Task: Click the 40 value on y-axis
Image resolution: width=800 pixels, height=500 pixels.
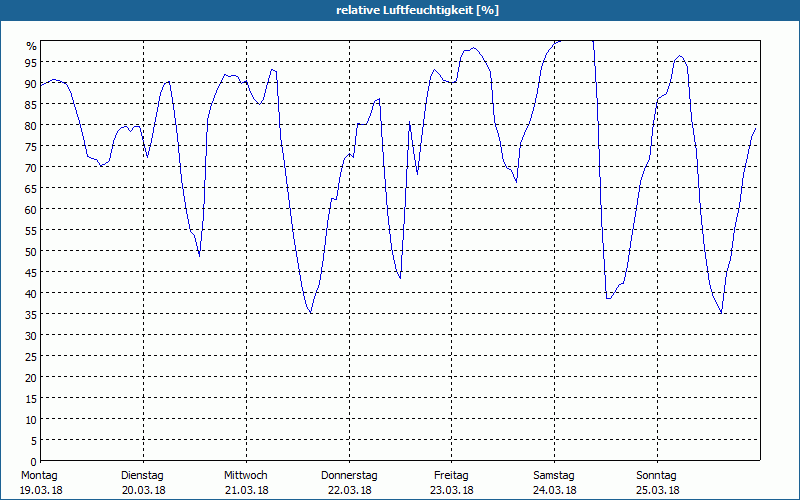Action: tap(31, 293)
